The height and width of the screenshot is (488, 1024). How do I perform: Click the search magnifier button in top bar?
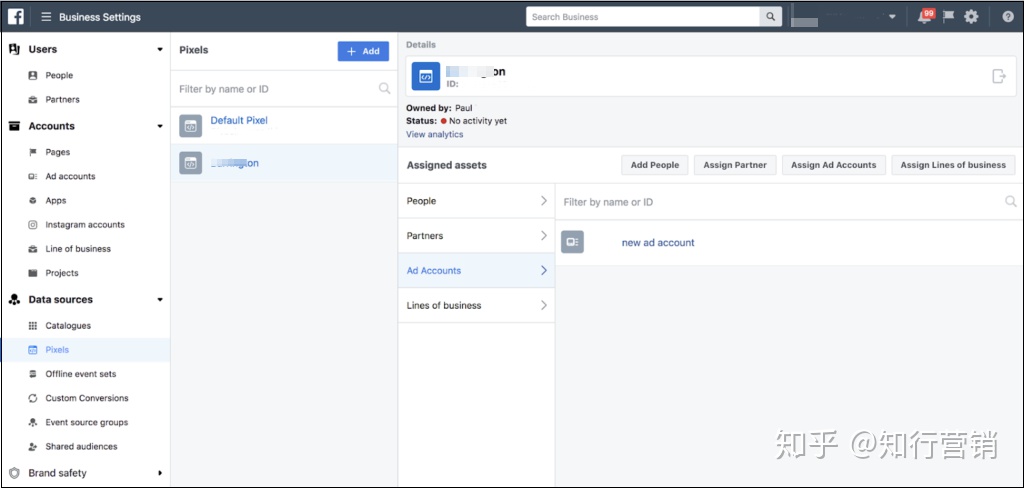tap(771, 17)
